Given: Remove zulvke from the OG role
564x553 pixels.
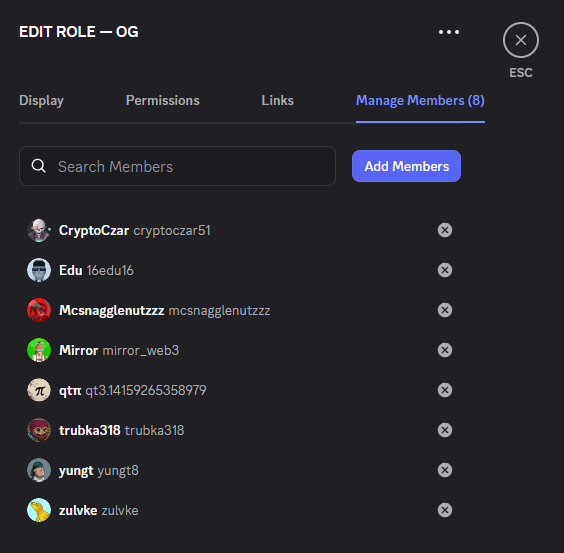Looking at the screenshot, I should pyautogui.click(x=445, y=510).
